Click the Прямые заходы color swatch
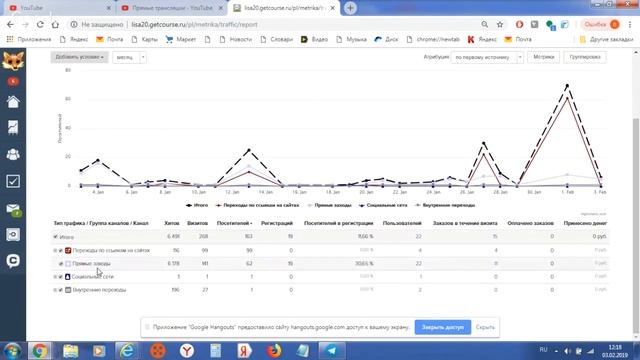This screenshot has height=360, width=640. point(68,264)
